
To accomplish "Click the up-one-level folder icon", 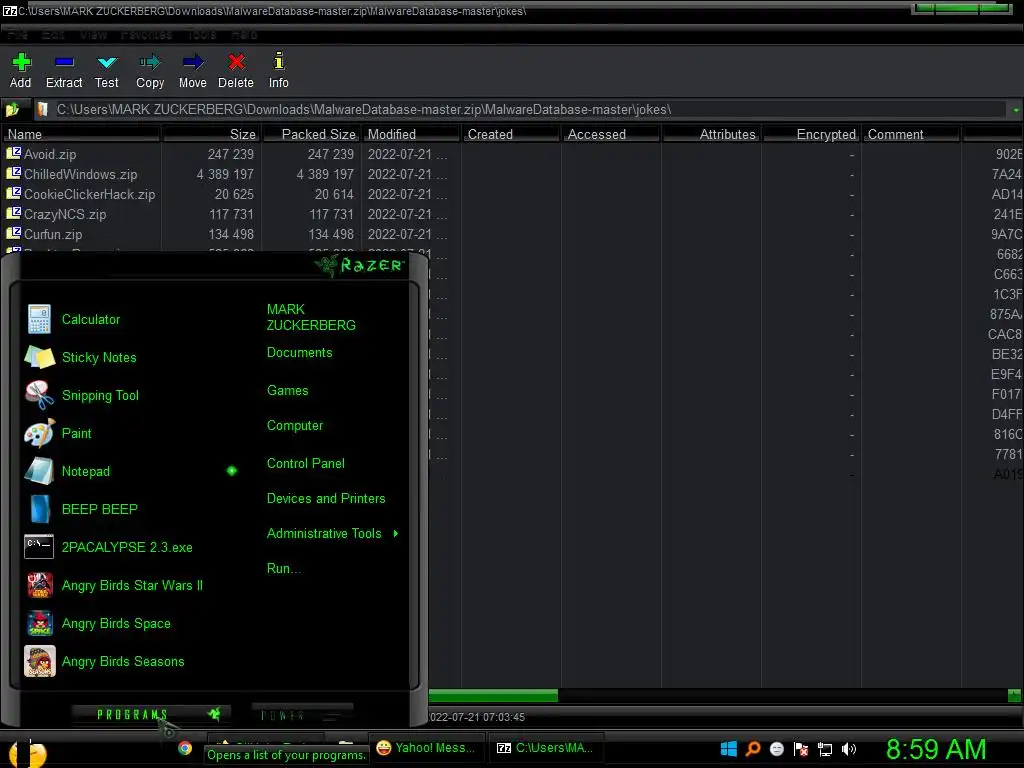I will click(12, 110).
